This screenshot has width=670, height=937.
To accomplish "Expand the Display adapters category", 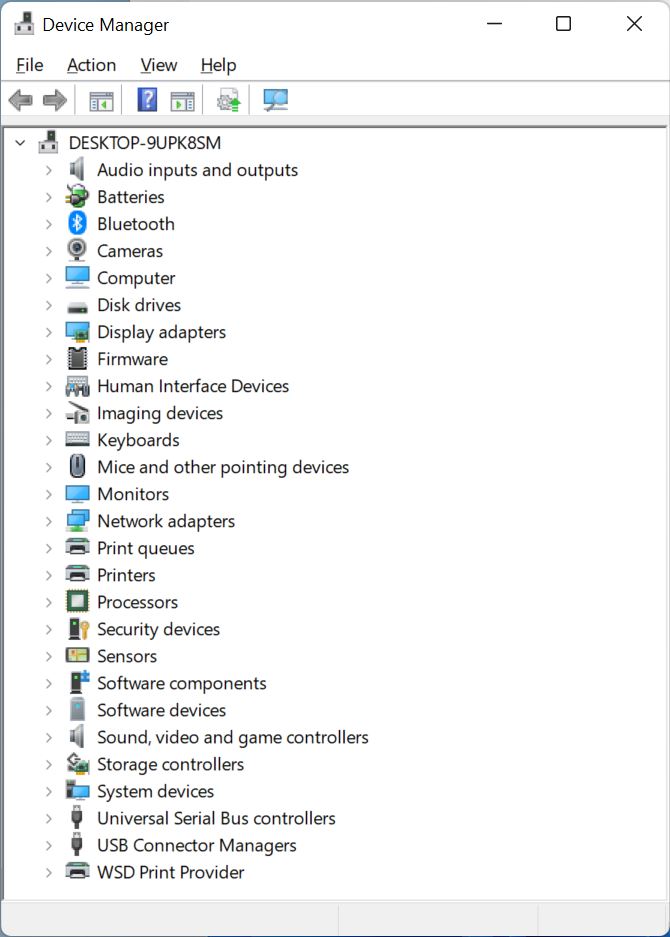I will [48, 332].
